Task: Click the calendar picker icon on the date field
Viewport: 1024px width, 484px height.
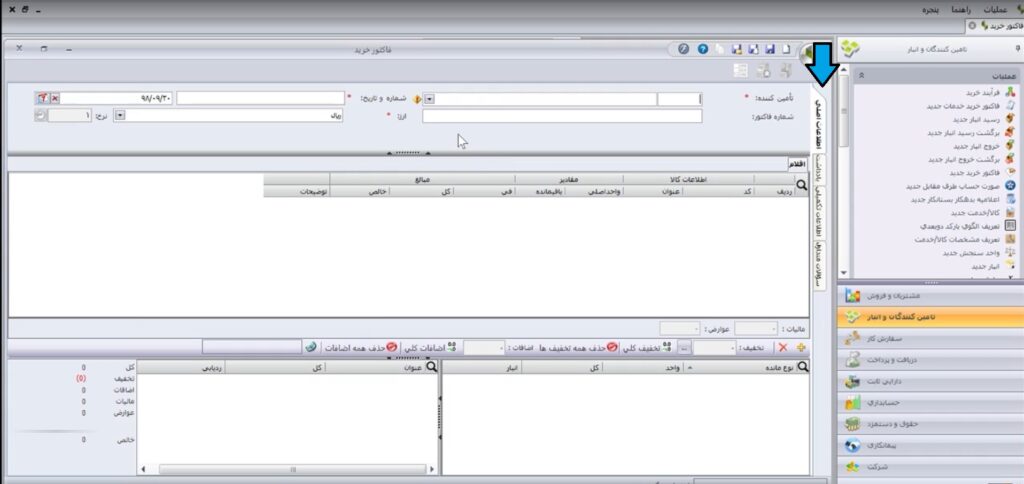Action: click(41, 98)
